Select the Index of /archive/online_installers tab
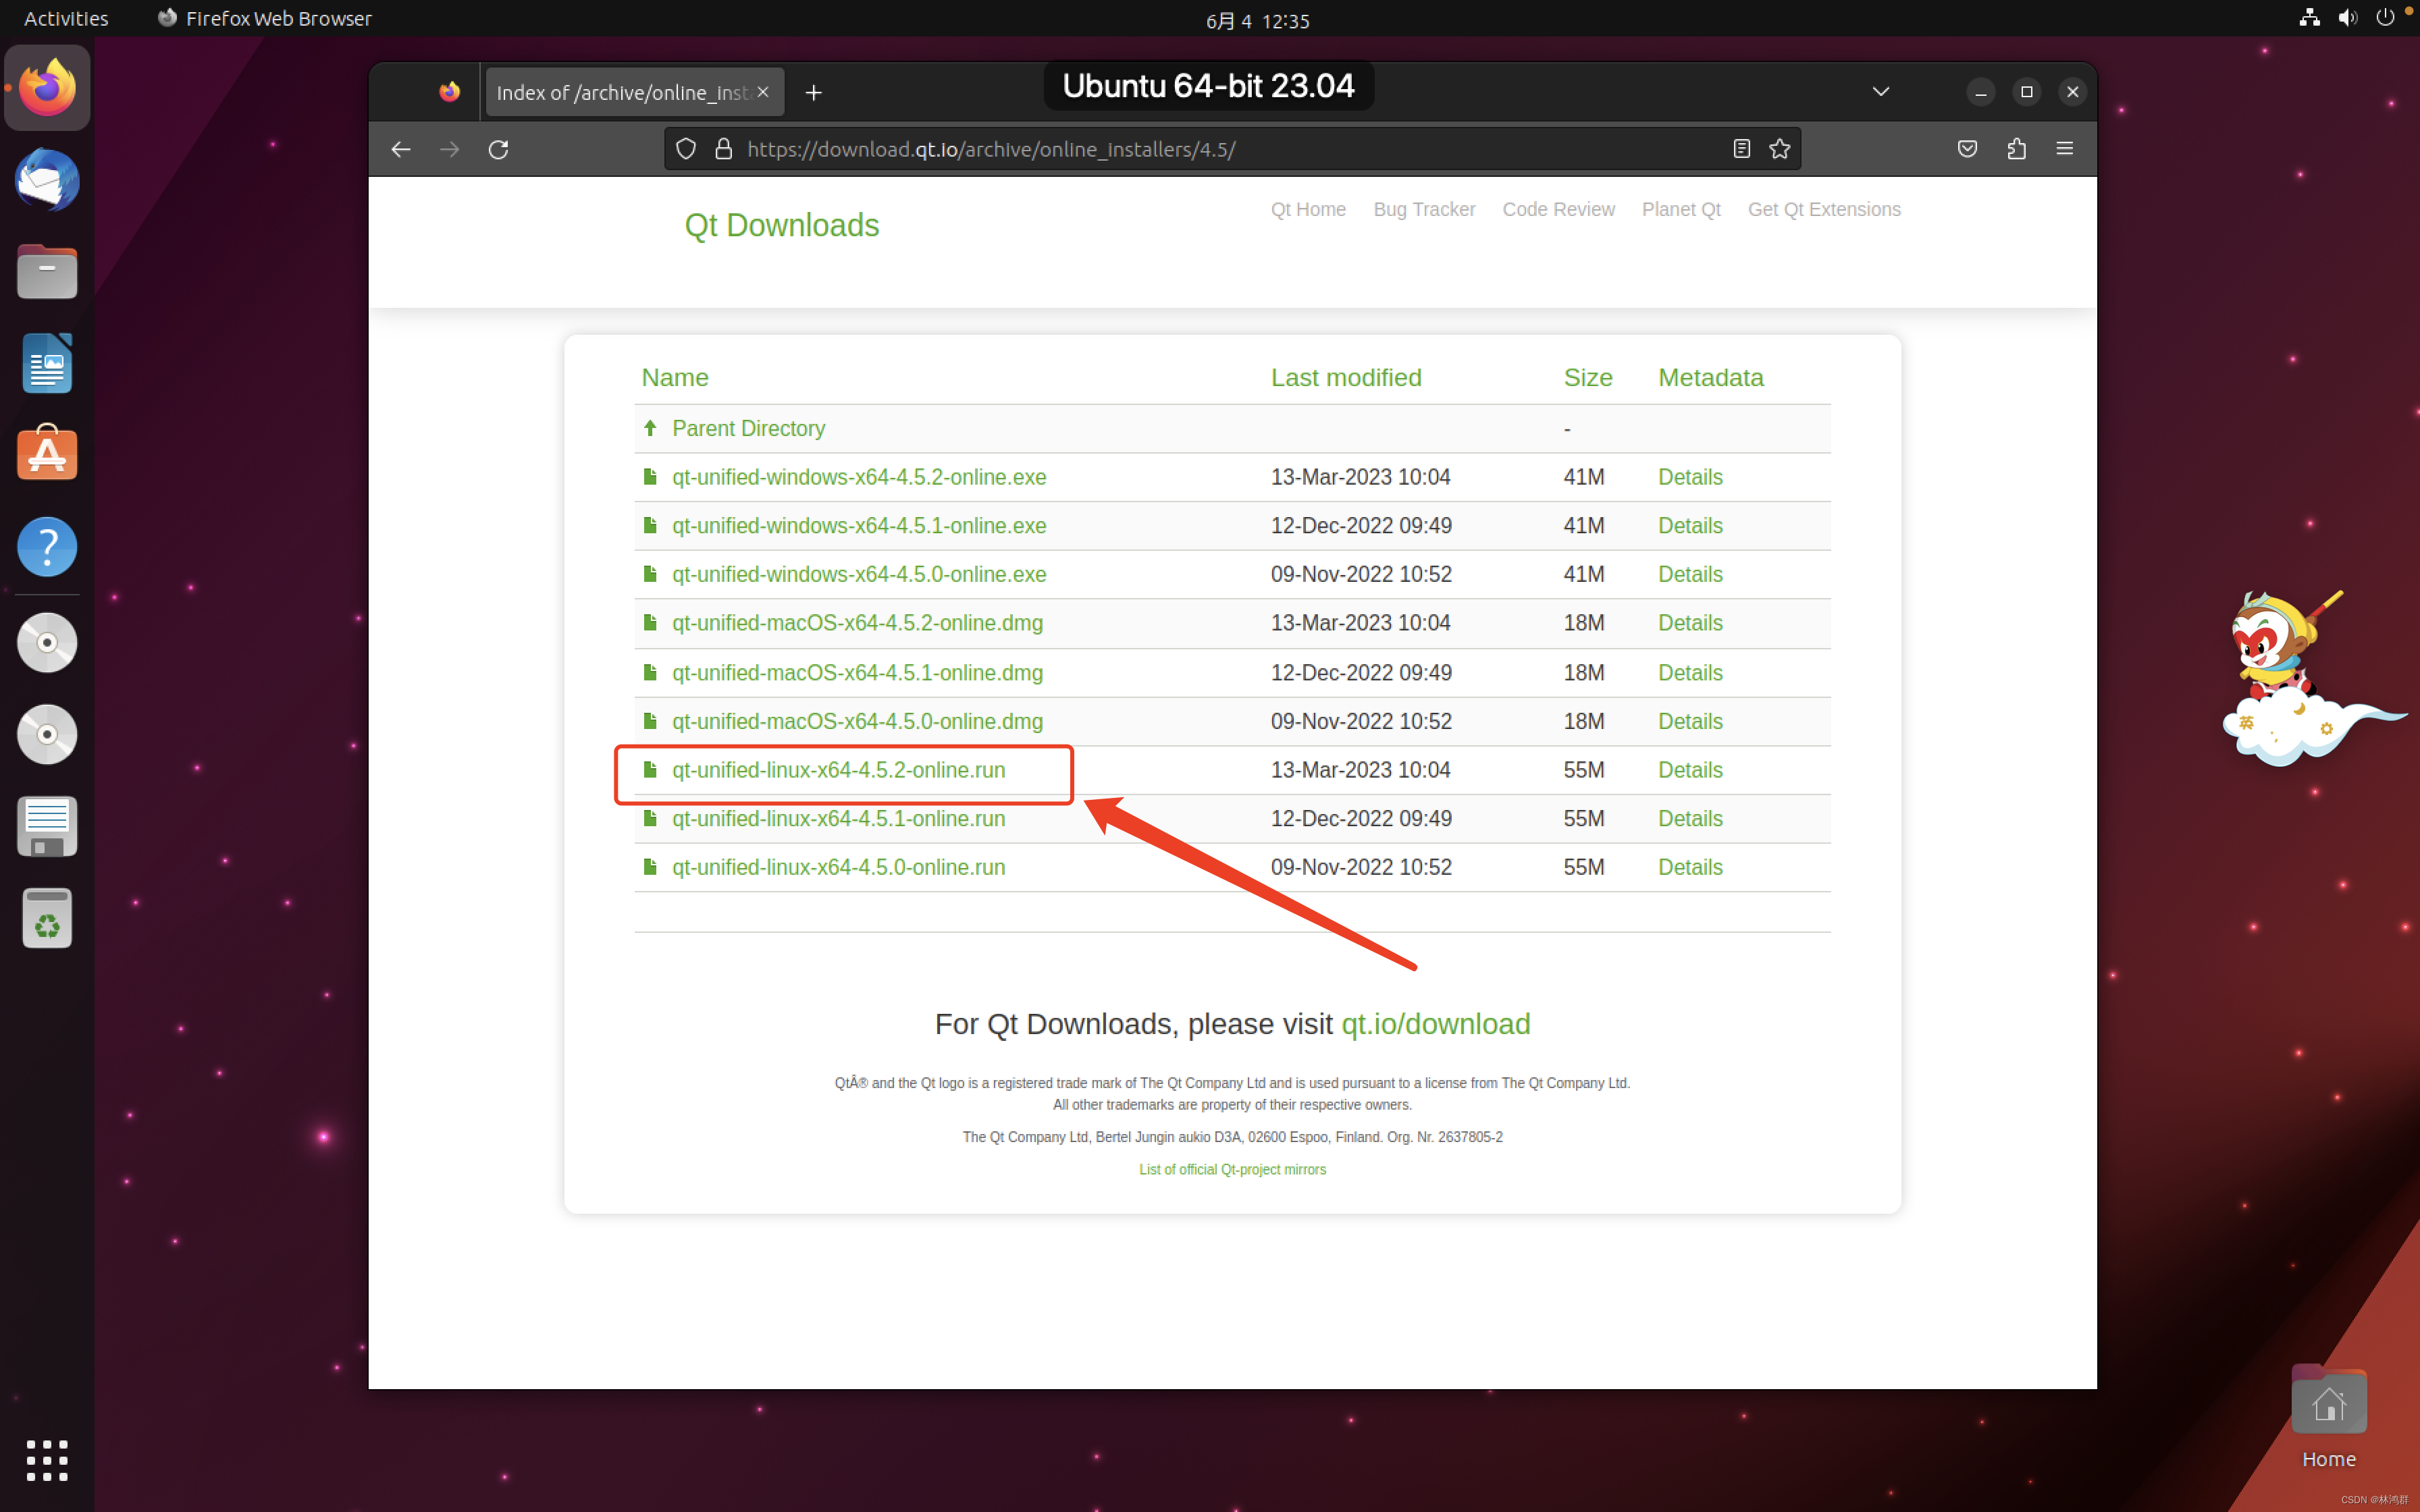This screenshot has width=2420, height=1512. point(620,91)
